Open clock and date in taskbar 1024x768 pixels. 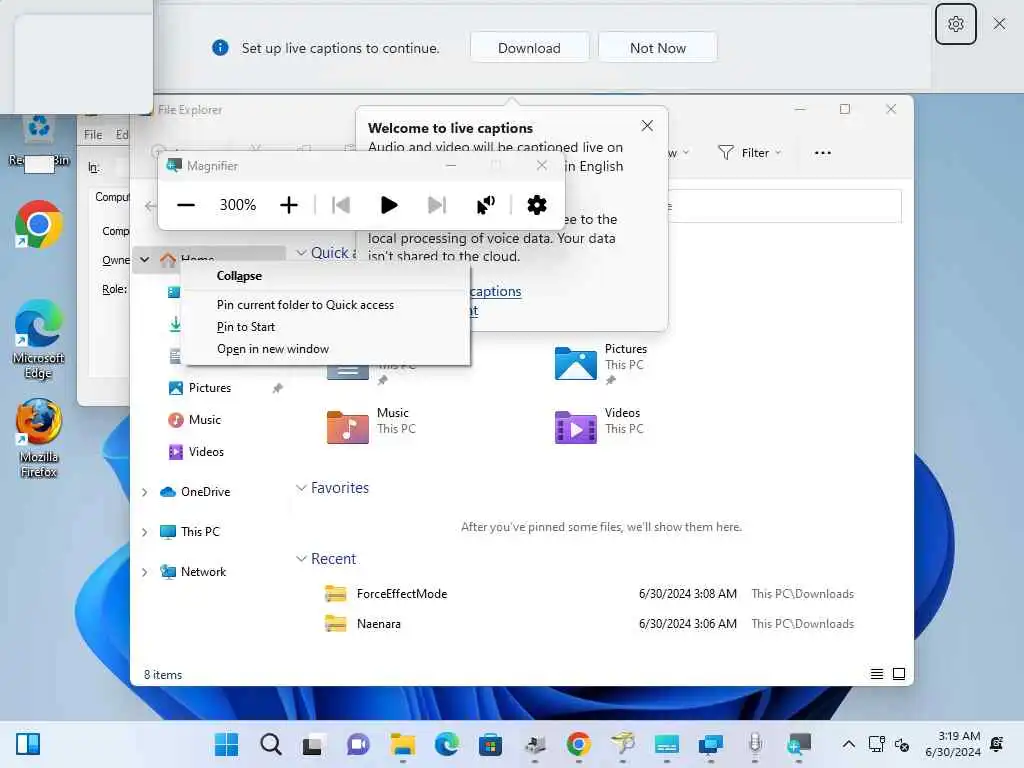tap(953, 744)
